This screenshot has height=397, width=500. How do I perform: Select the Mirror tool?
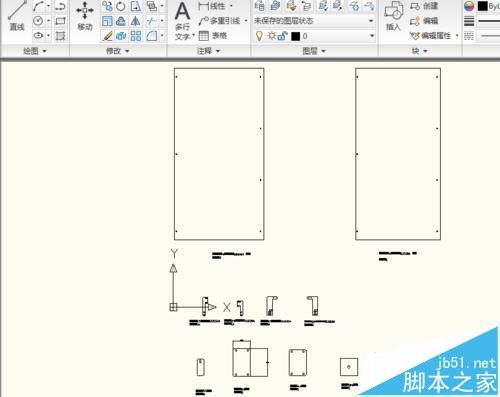pyautogui.click(x=135, y=21)
